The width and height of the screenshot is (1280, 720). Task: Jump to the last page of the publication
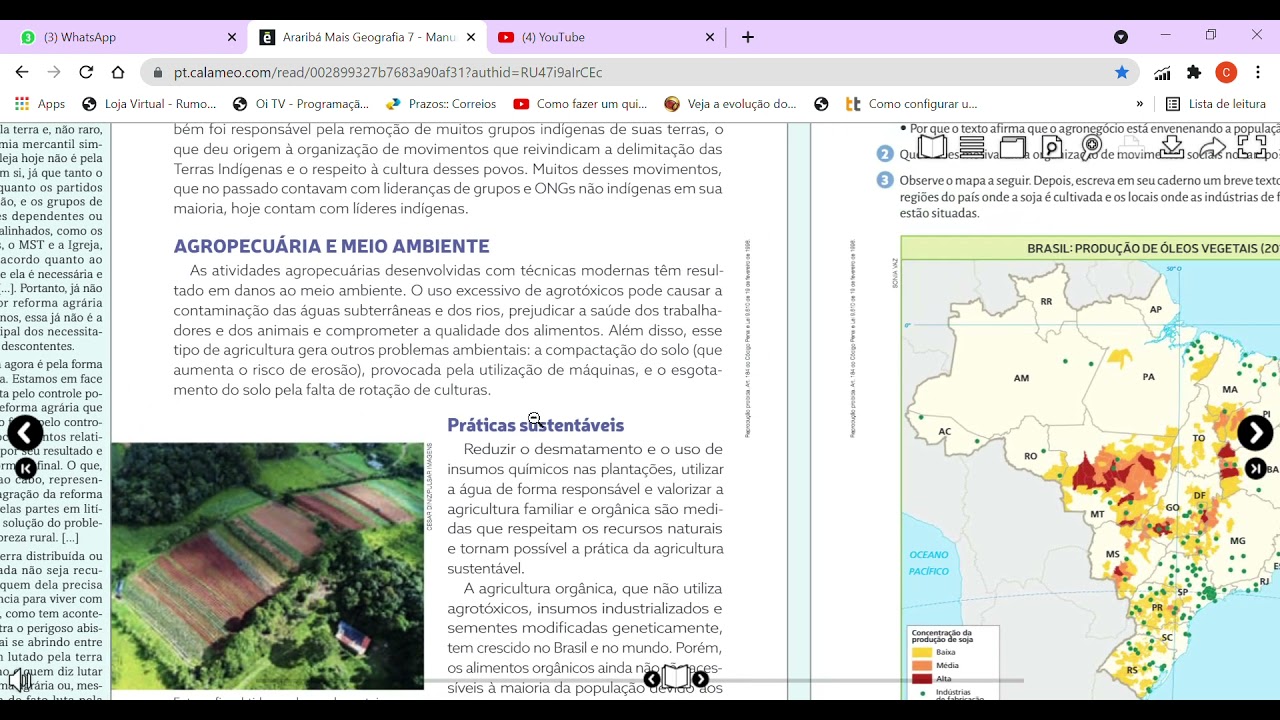pyautogui.click(x=1255, y=469)
